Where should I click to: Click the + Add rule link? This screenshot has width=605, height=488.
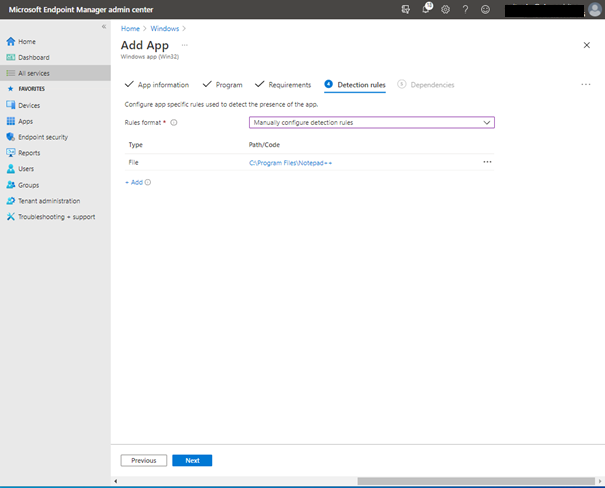tap(134, 182)
